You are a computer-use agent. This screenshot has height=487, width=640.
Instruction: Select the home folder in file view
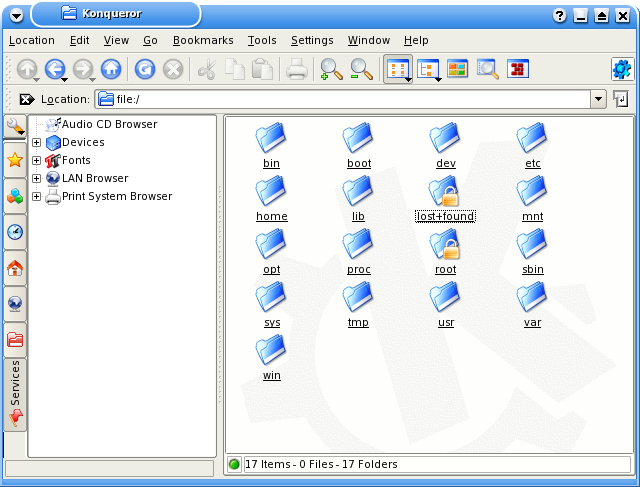pos(271,197)
